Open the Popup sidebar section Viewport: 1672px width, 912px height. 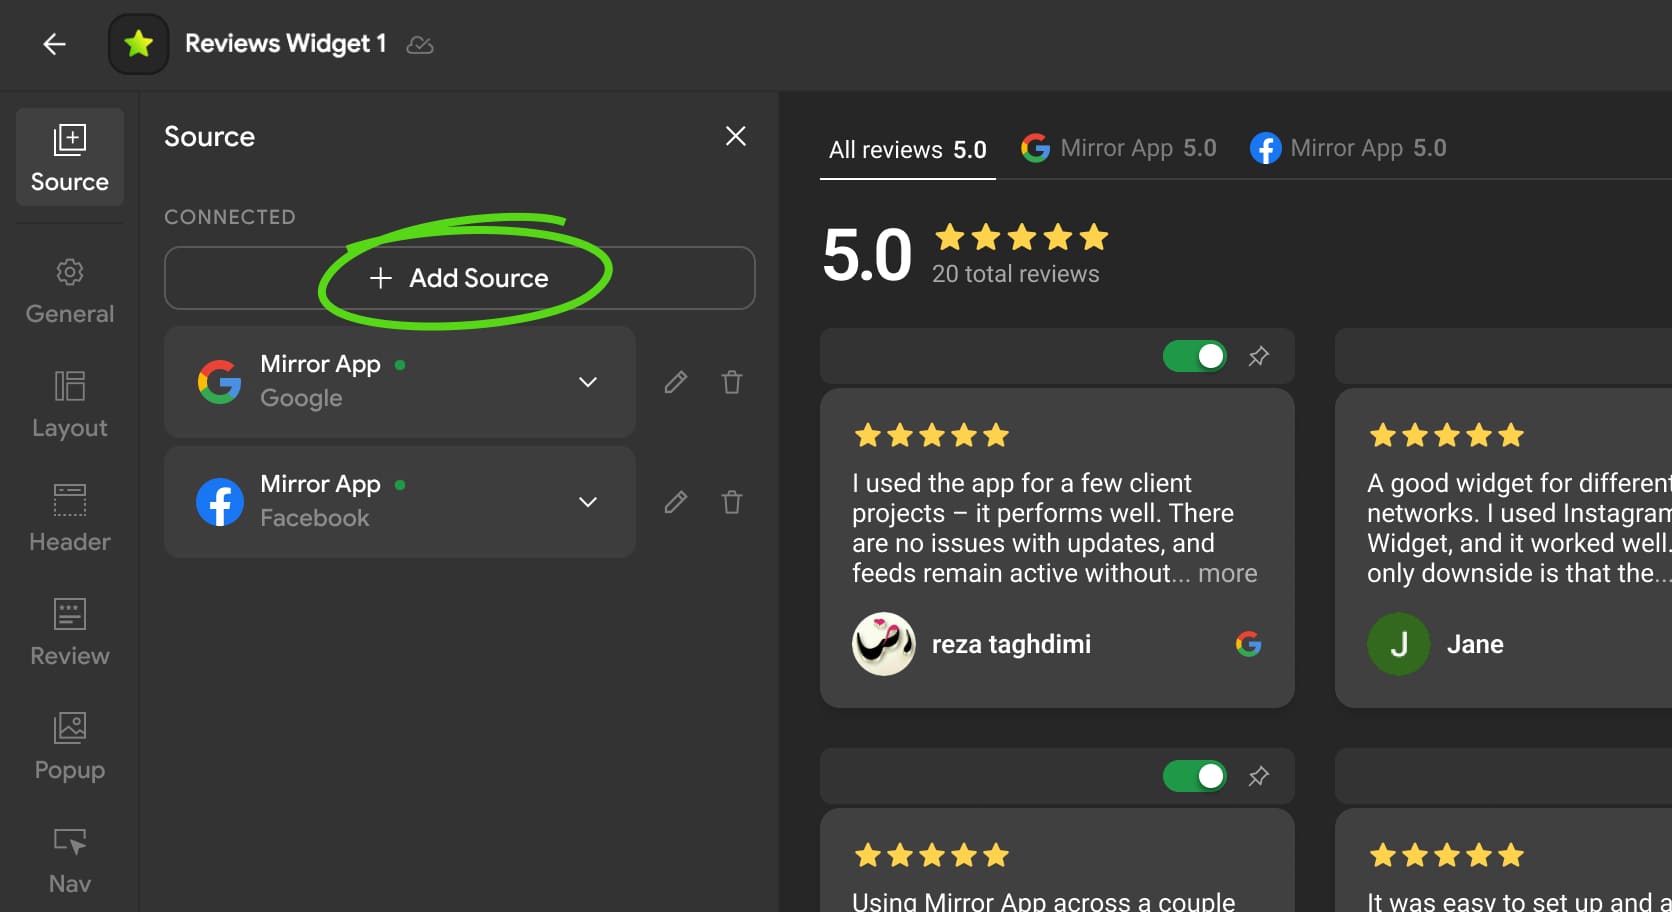pyautogui.click(x=70, y=747)
